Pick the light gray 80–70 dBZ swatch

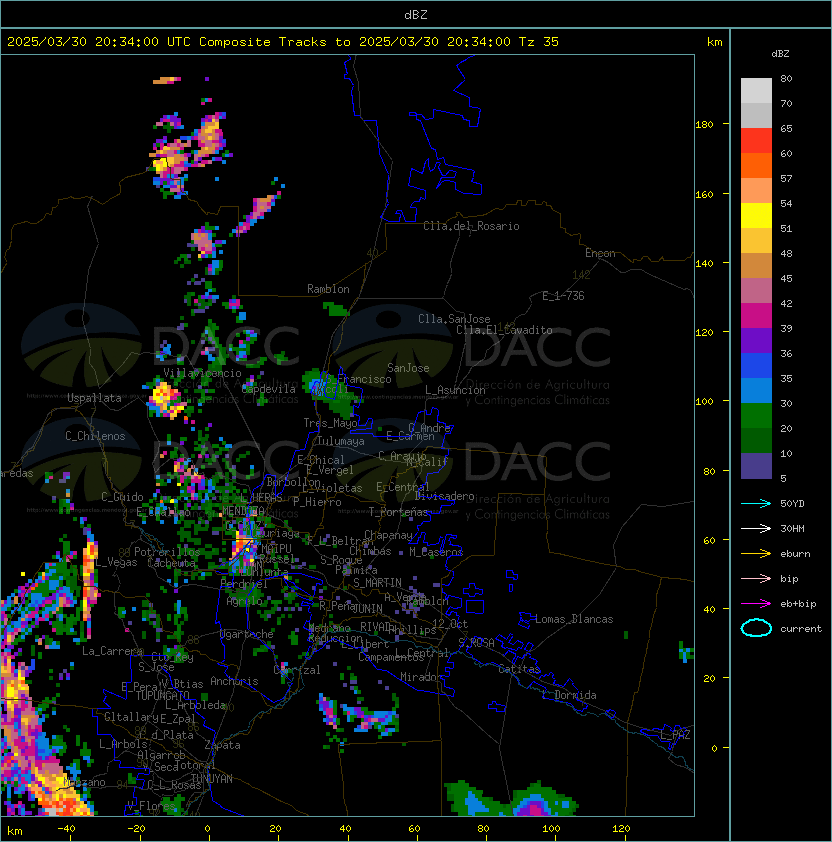[756, 91]
